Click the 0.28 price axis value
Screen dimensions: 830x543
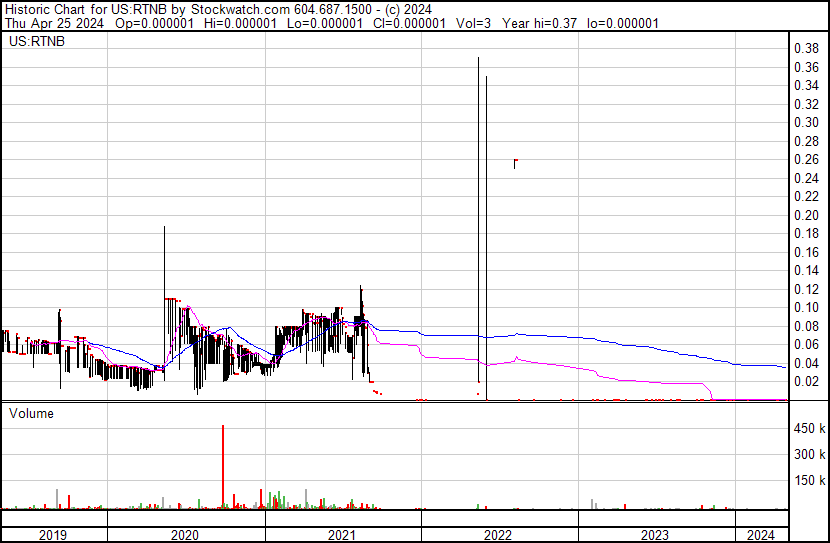tap(806, 141)
